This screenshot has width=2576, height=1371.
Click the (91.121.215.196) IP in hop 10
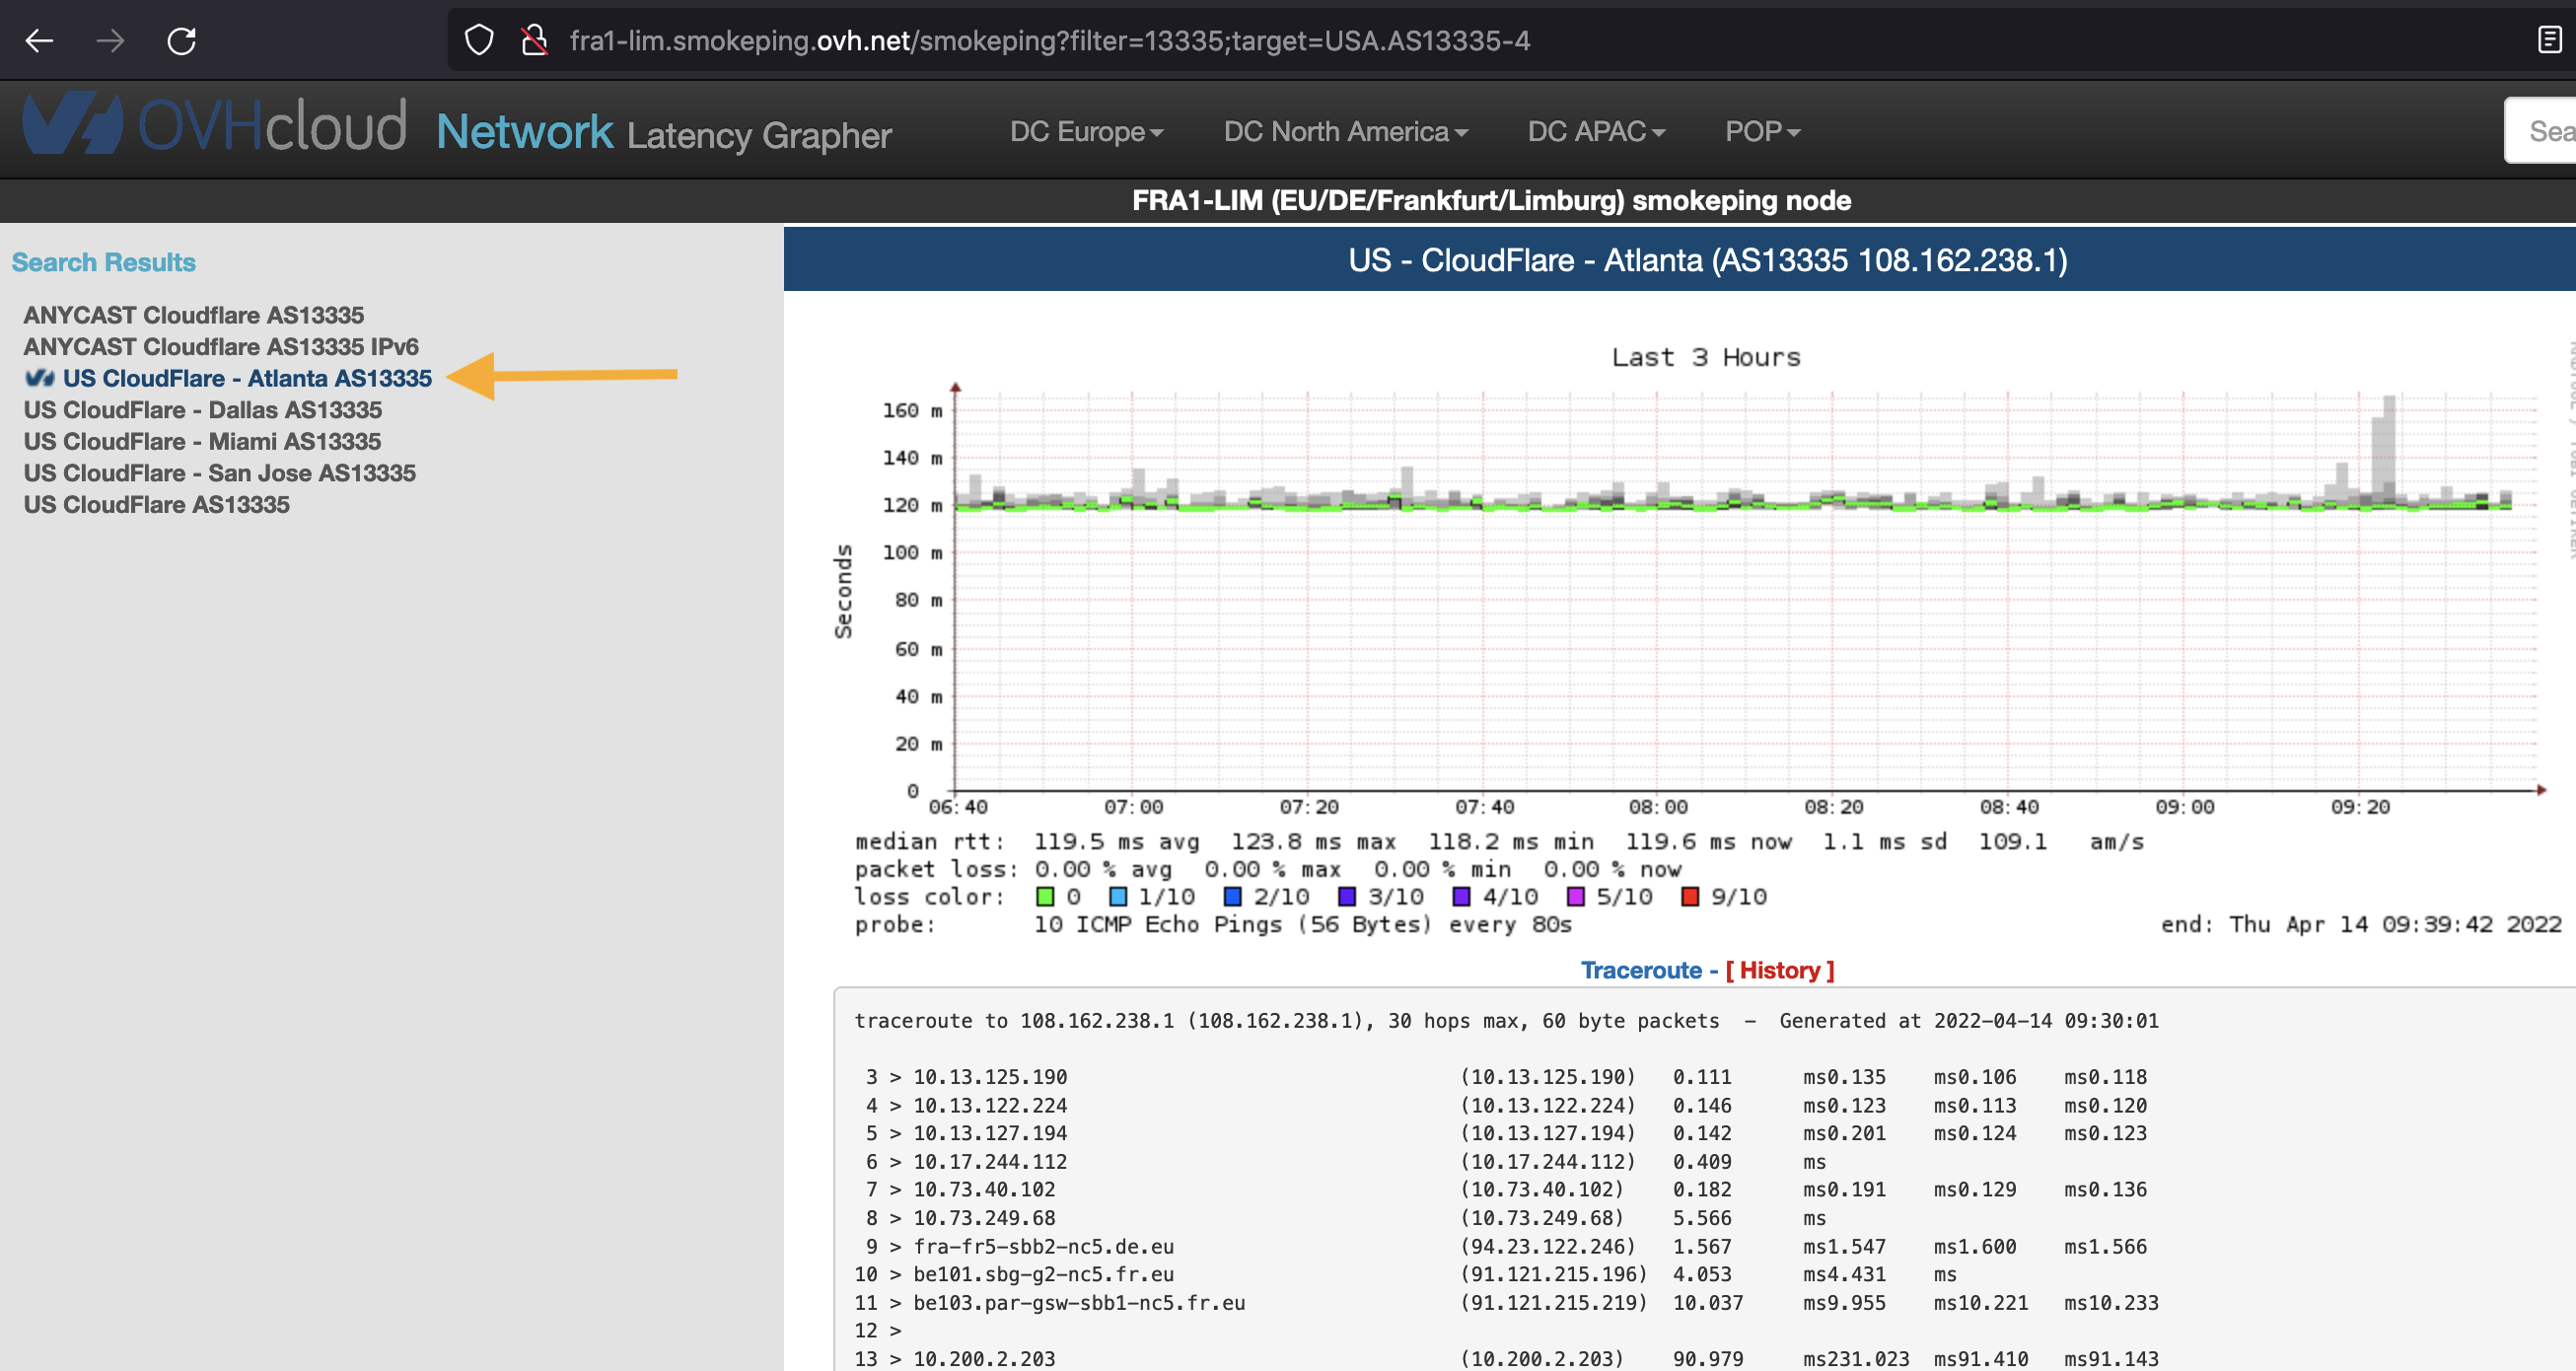tap(1553, 1275)
